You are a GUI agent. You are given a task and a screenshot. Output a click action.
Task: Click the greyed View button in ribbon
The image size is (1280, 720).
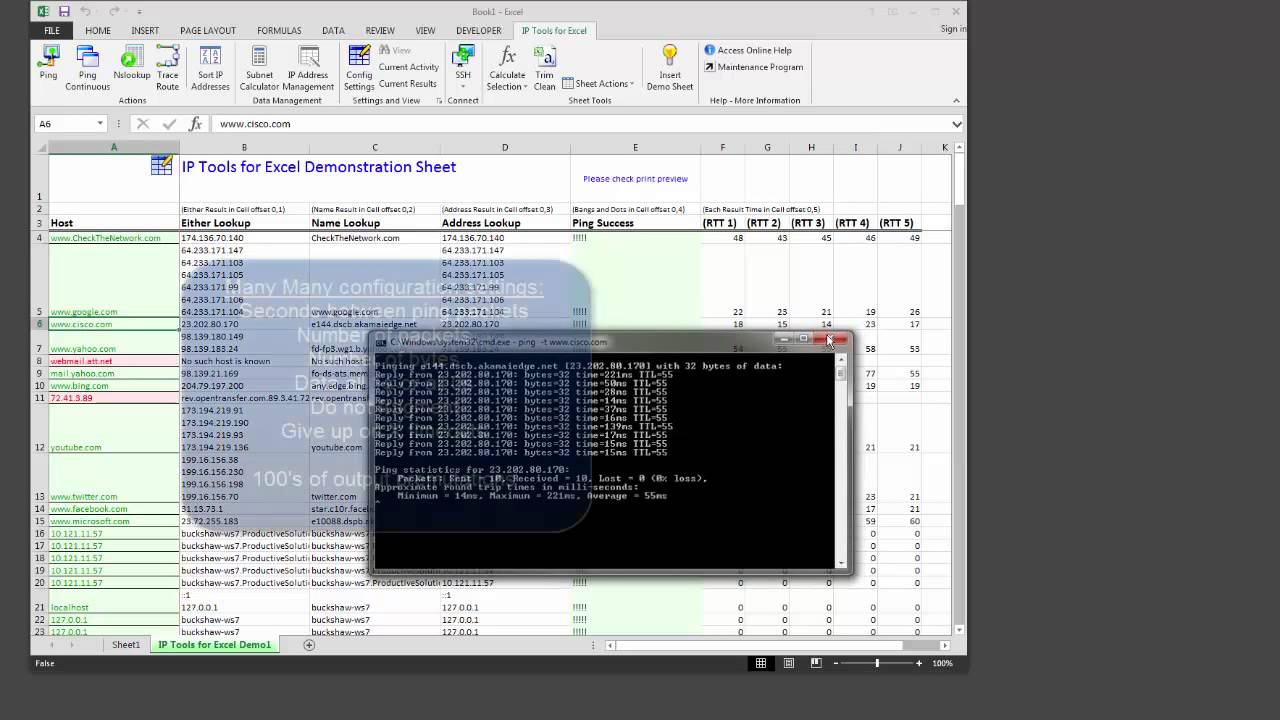click(395, 50)
